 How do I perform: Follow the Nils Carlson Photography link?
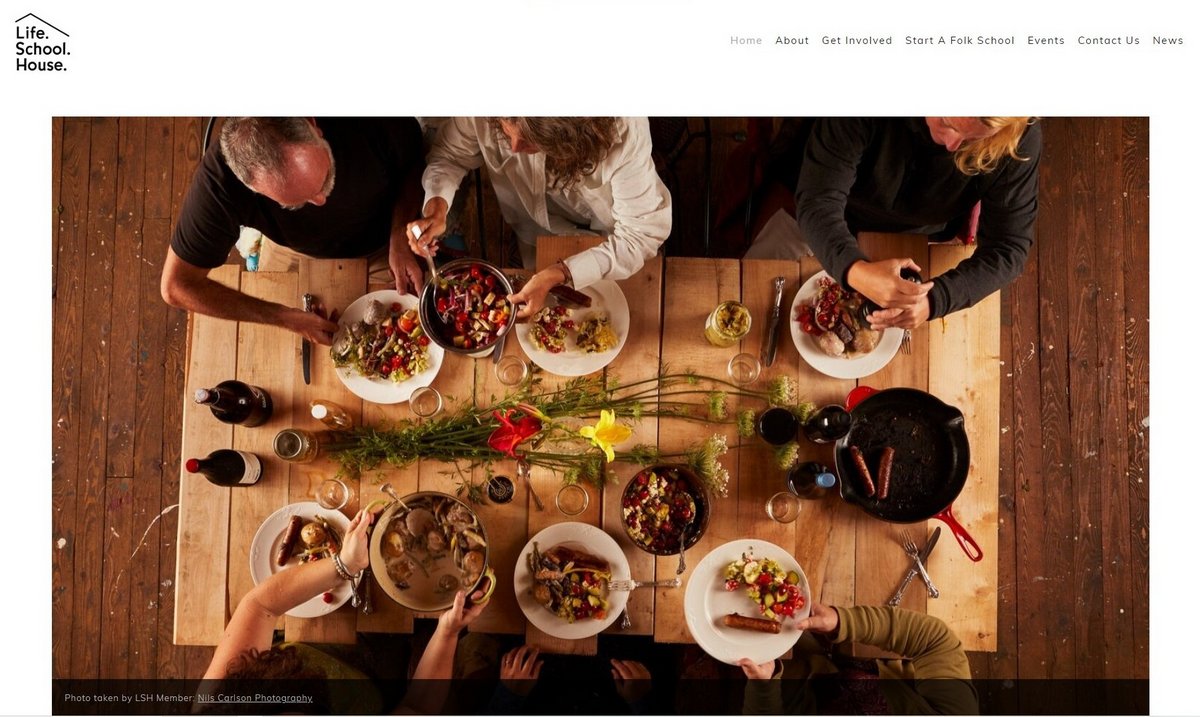[x=255, y=698]
